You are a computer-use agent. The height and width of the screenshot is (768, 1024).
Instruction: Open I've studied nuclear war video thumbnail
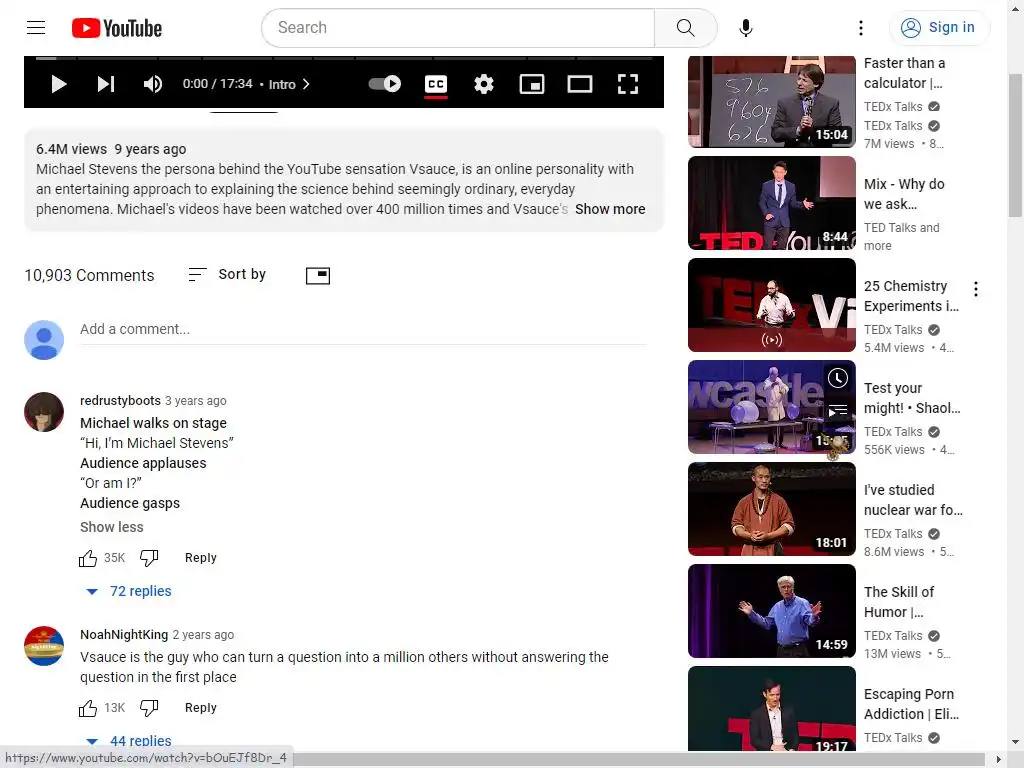click(772, 509)
